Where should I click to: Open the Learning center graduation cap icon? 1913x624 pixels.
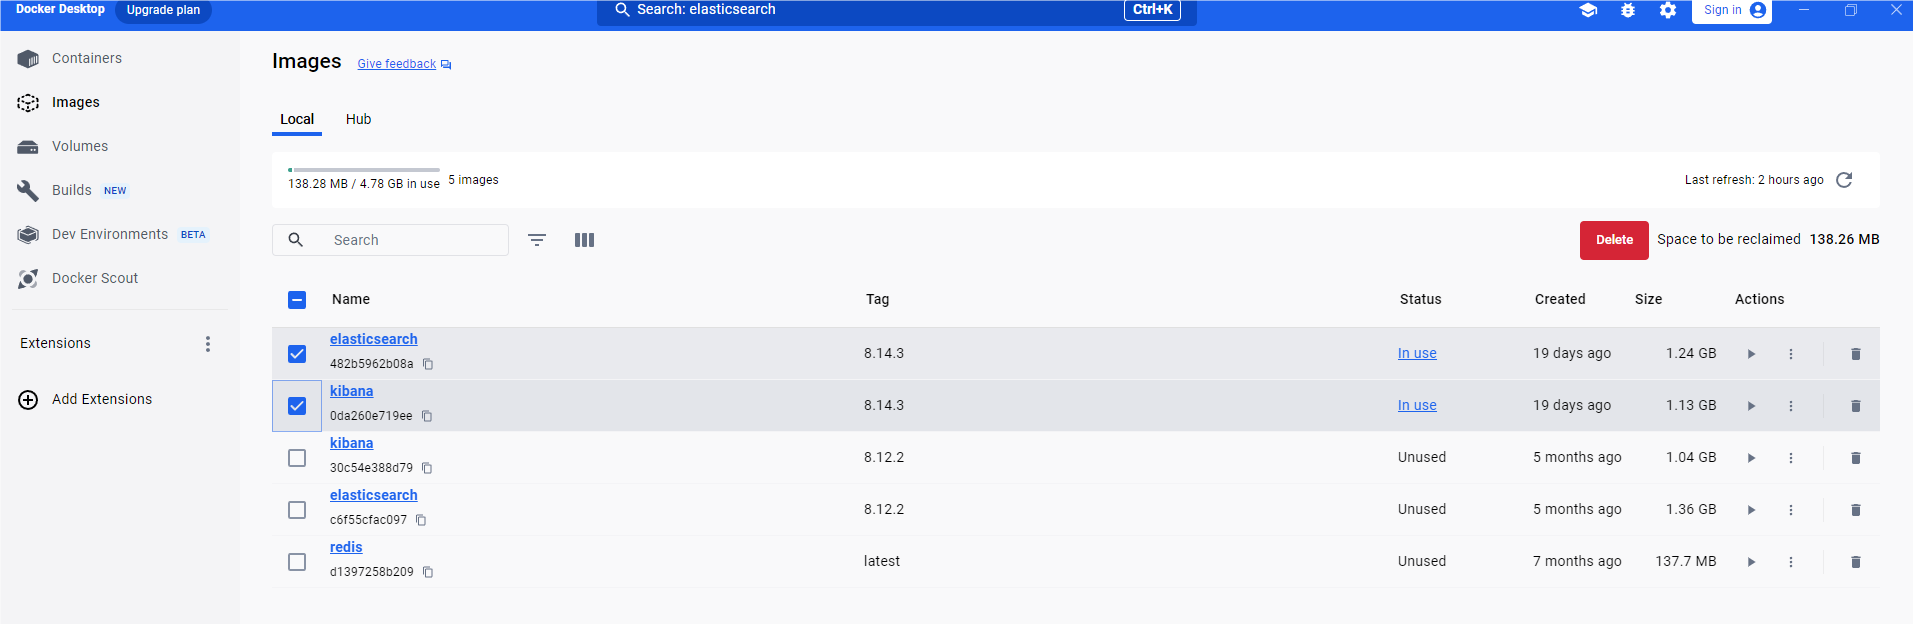[x=1588, y=10]
